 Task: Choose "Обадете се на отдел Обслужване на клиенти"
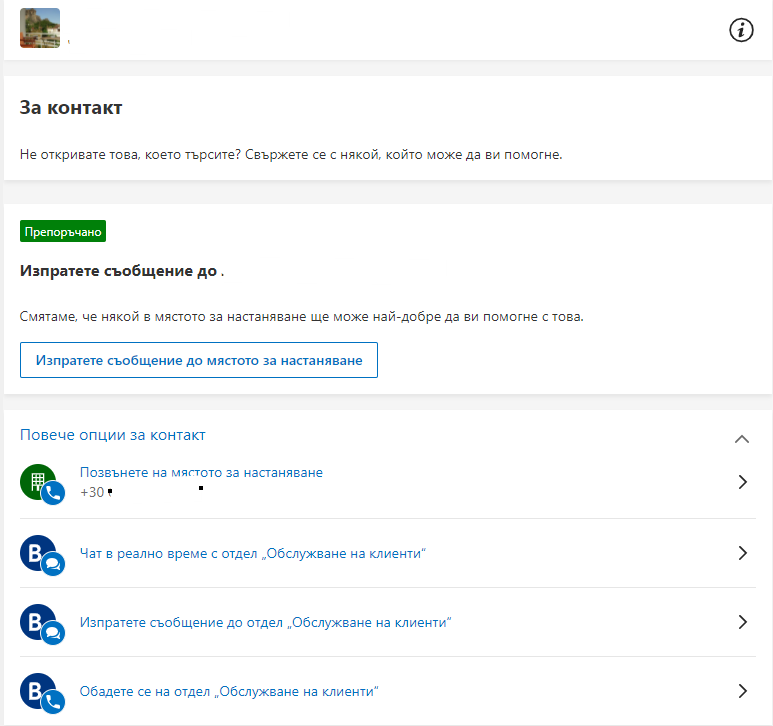pyautogui.click(x=229, y=691)
